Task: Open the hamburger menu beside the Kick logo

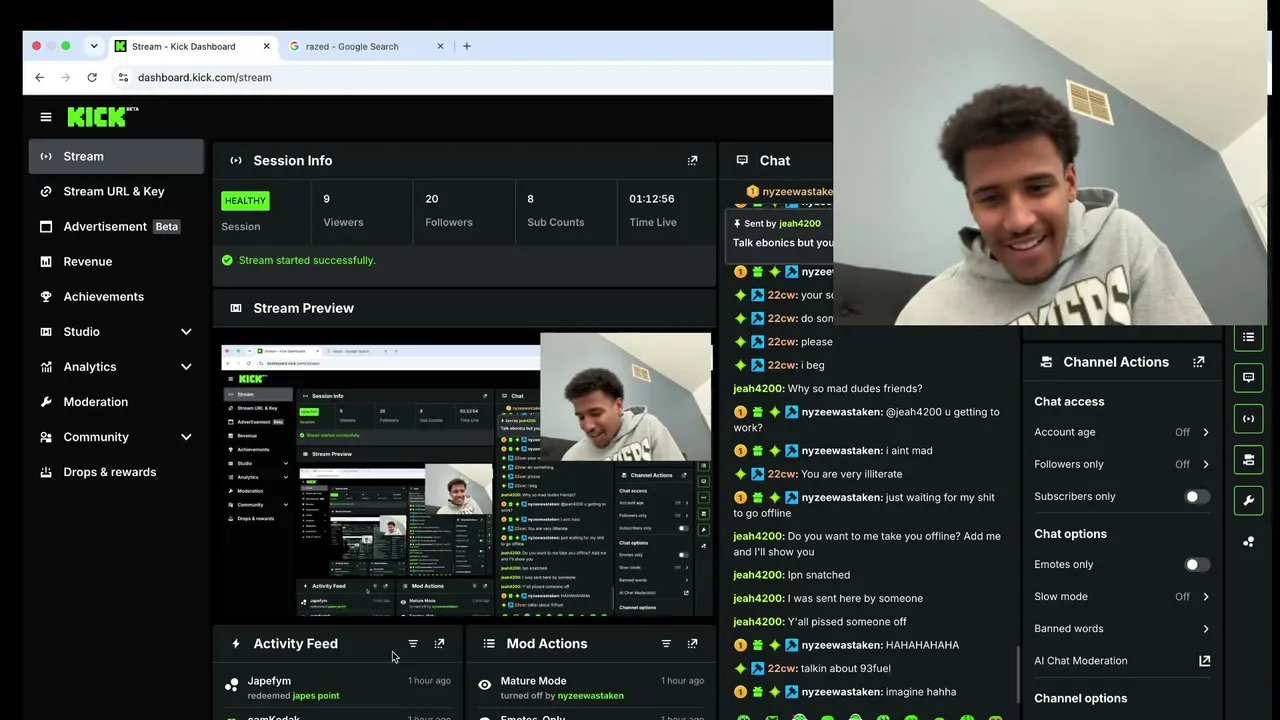Action: click(x=46, y=117)
